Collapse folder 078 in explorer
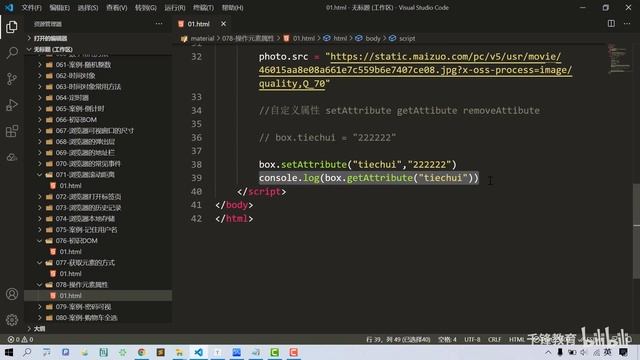640x360 pixels. [40, 284]
